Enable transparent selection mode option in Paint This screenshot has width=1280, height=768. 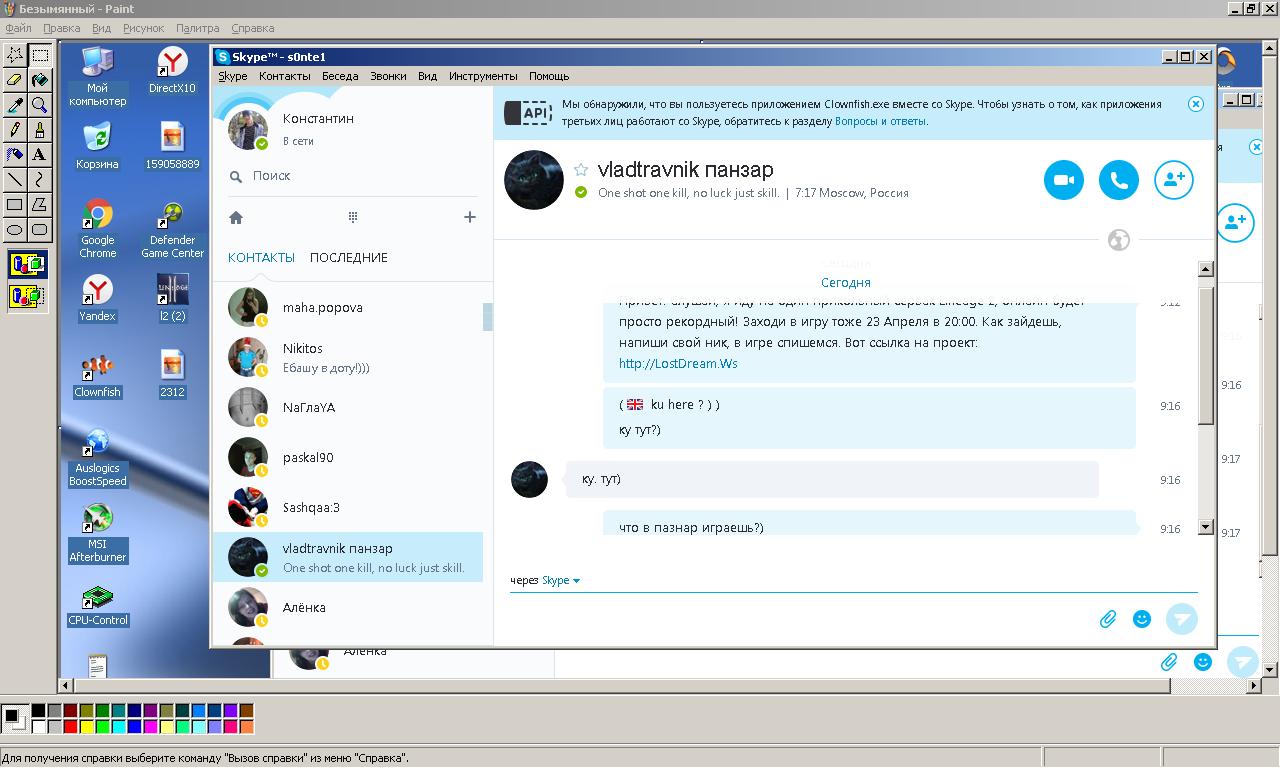(x=28, y=296)
